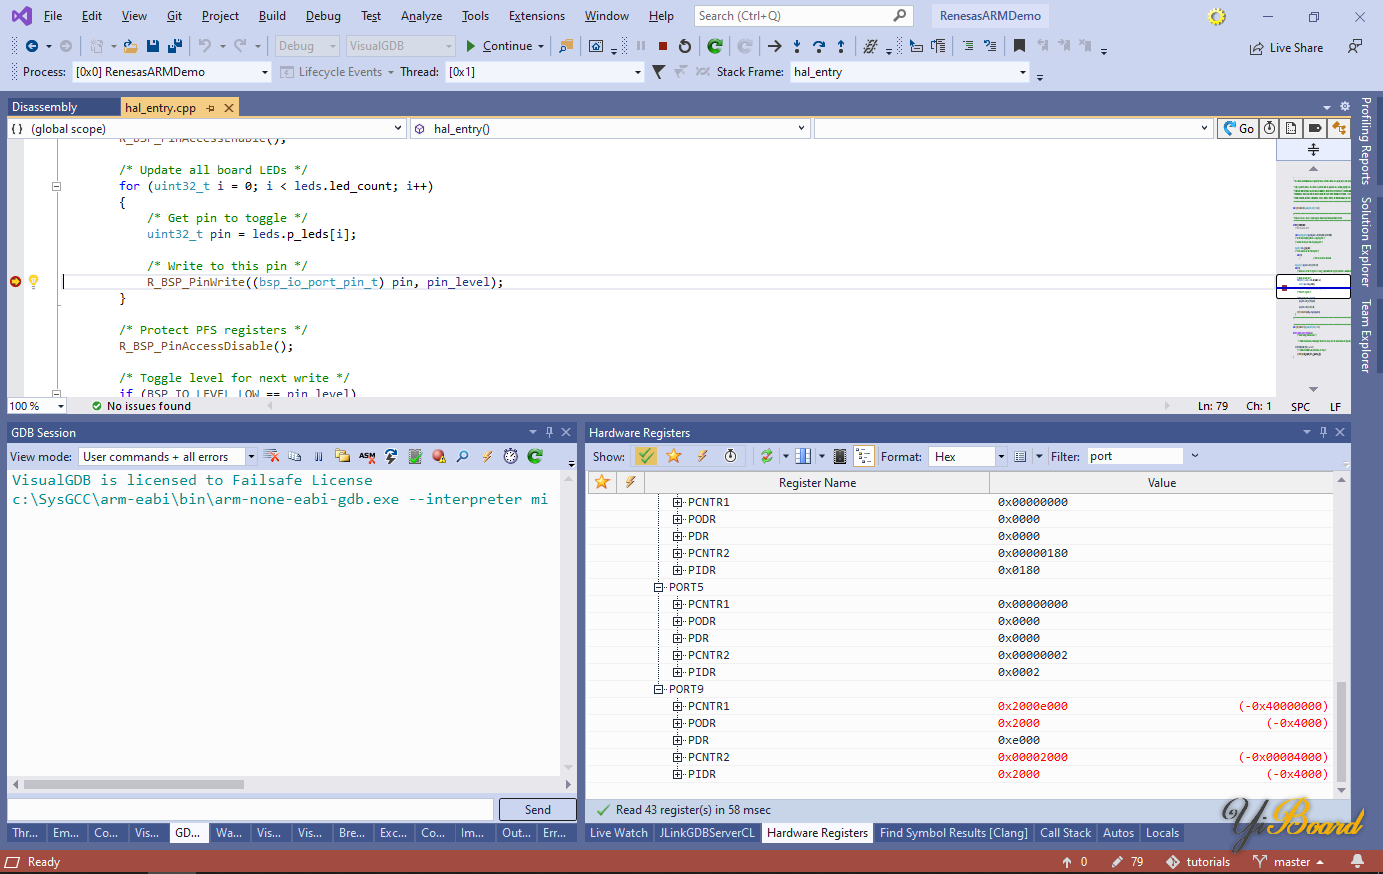This screenshot has width=1383, height=874.
Task: Toggle the lightning Show filter in Hardware Registers
Action: [x=703, y=456]
